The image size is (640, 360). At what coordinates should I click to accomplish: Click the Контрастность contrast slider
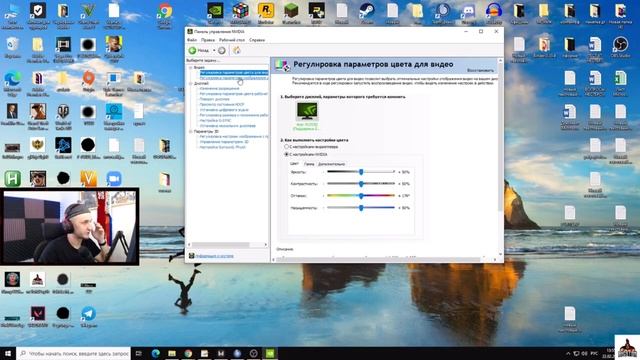[361, 184]
